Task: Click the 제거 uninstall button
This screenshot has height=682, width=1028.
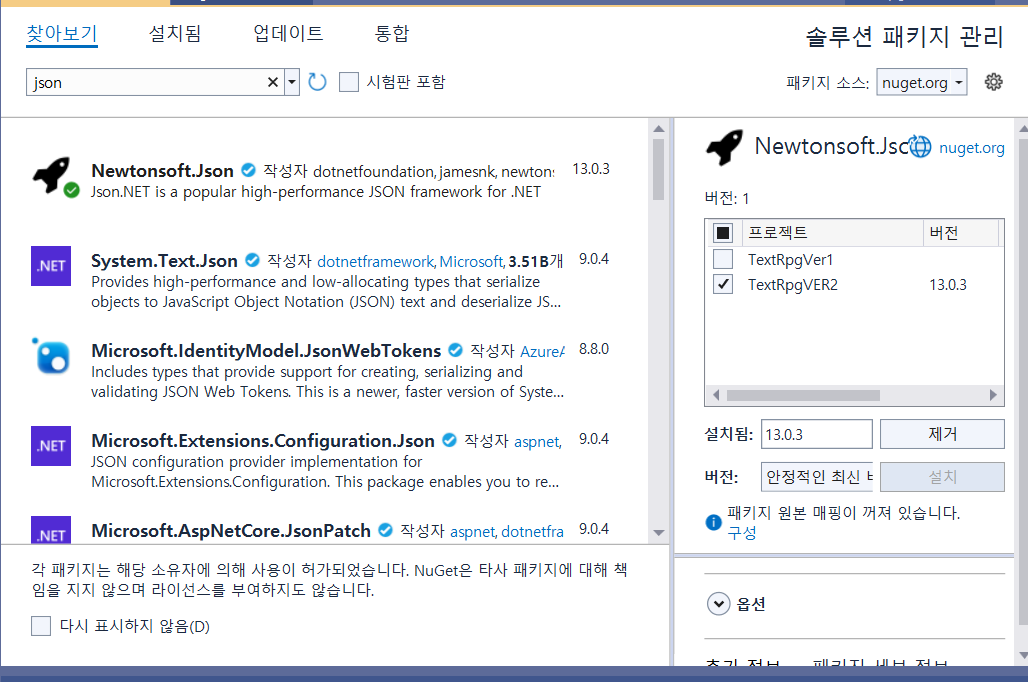Action: coord(942,434)
